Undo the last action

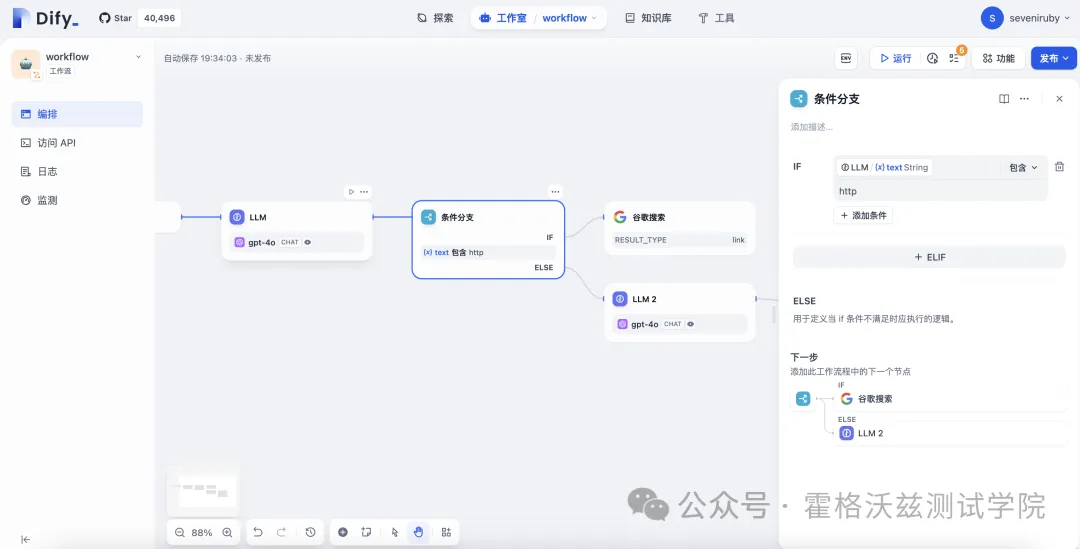pyautogui.click(x=258, y=532)
